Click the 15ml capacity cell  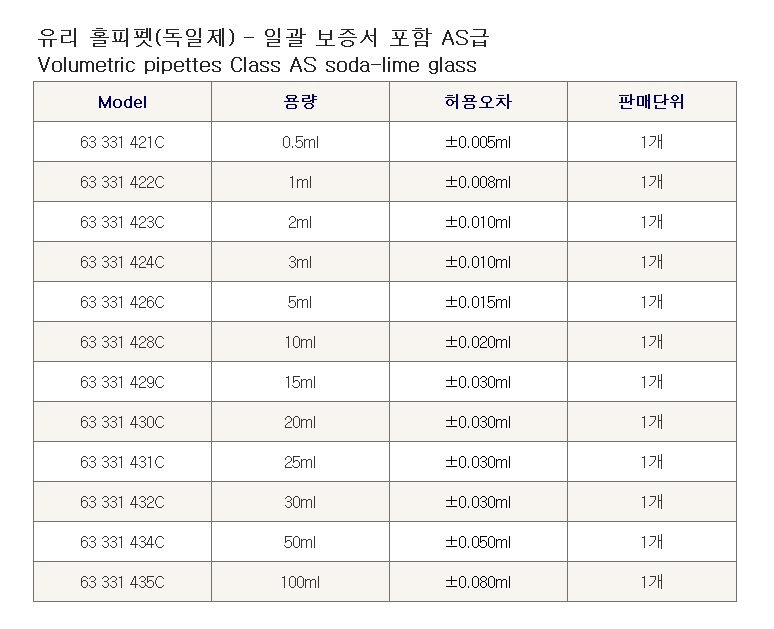click(300, 382)
